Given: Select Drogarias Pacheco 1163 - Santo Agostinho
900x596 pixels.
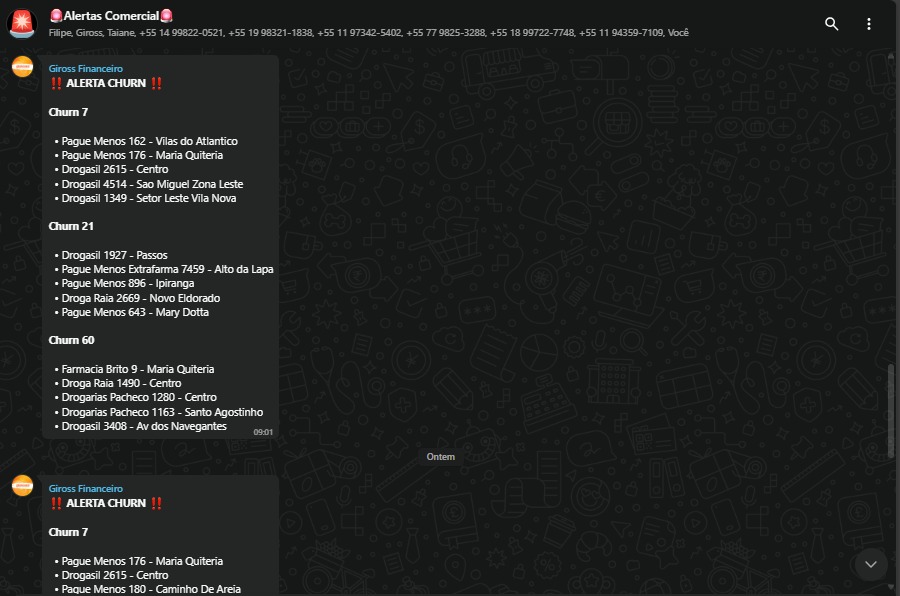Looking at the screenshot, I should pyautogui.click(x=162, y=412).
